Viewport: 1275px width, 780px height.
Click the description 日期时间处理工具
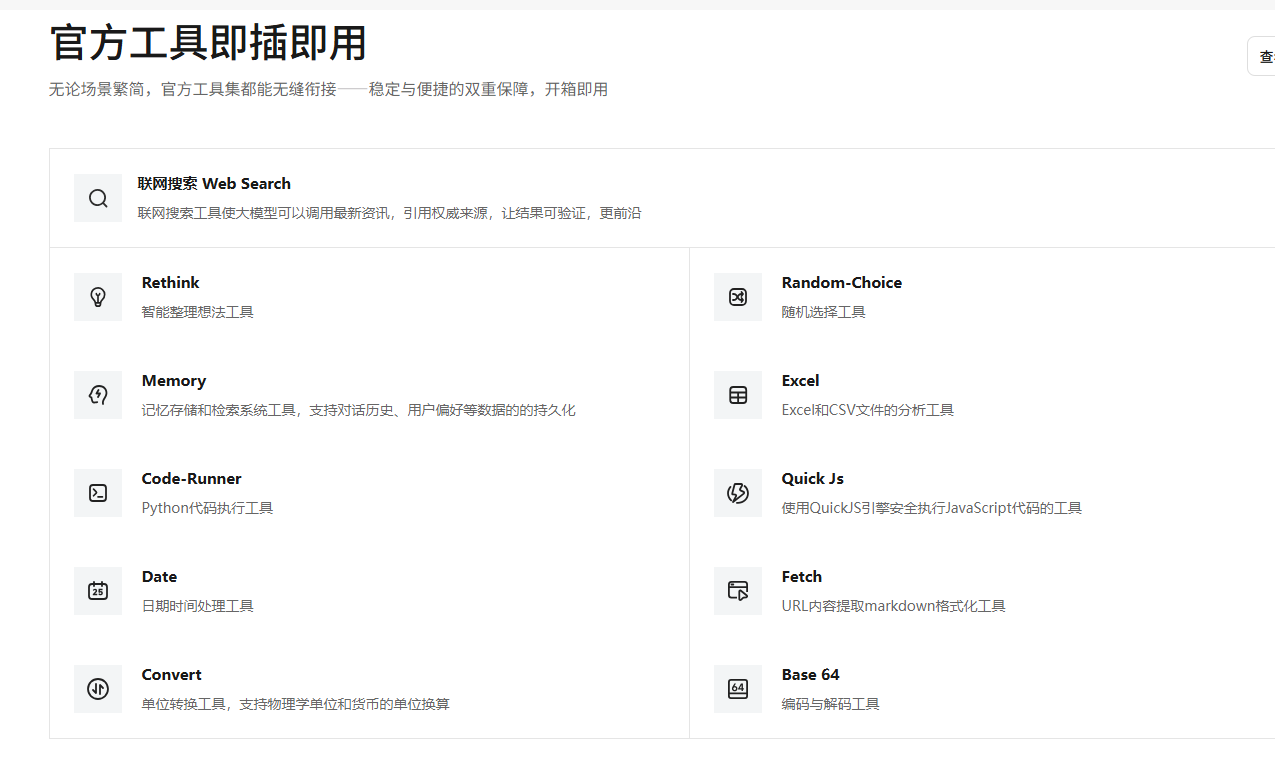pos(198,606)
